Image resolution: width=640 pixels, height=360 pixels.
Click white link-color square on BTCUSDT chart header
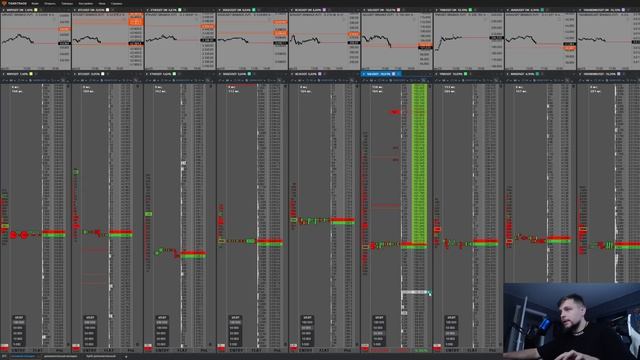coord(107,10)
